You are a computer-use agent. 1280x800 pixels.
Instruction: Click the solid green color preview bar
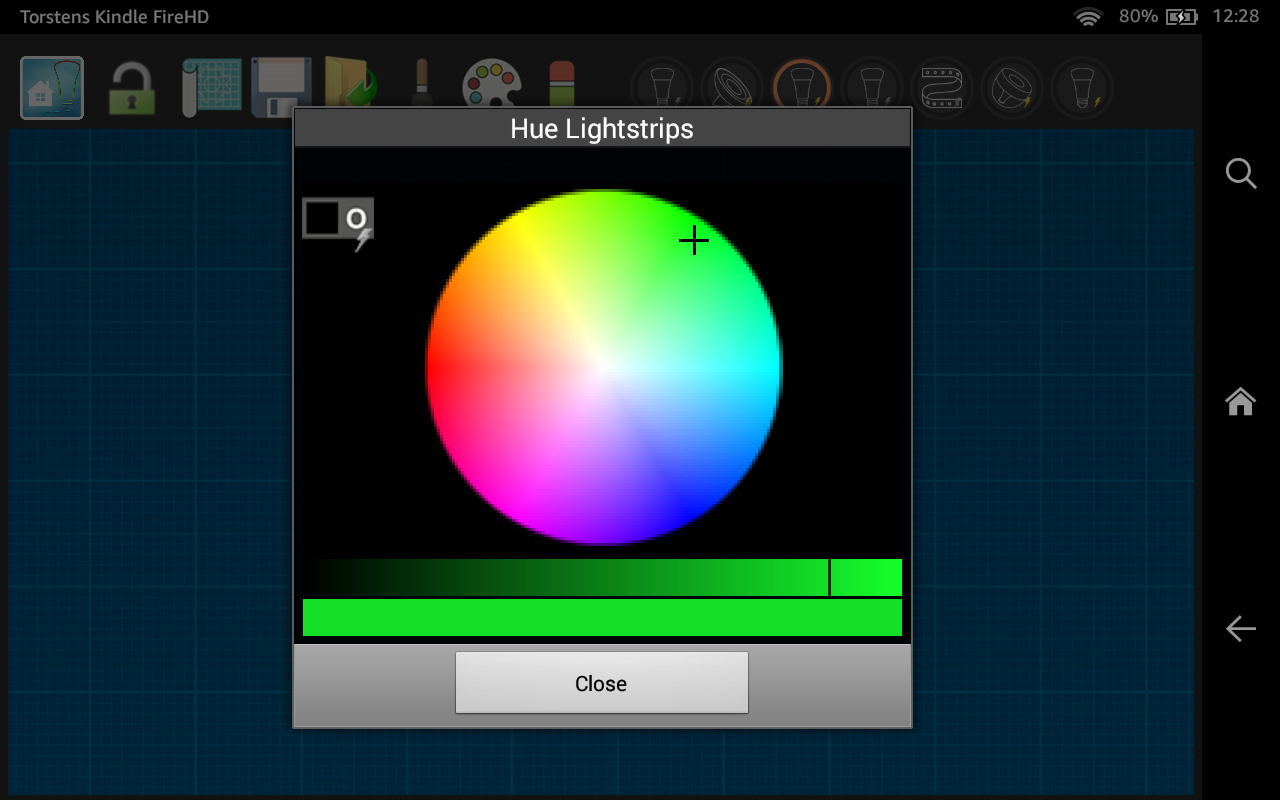pyautogui.click(x=602, y=617)
